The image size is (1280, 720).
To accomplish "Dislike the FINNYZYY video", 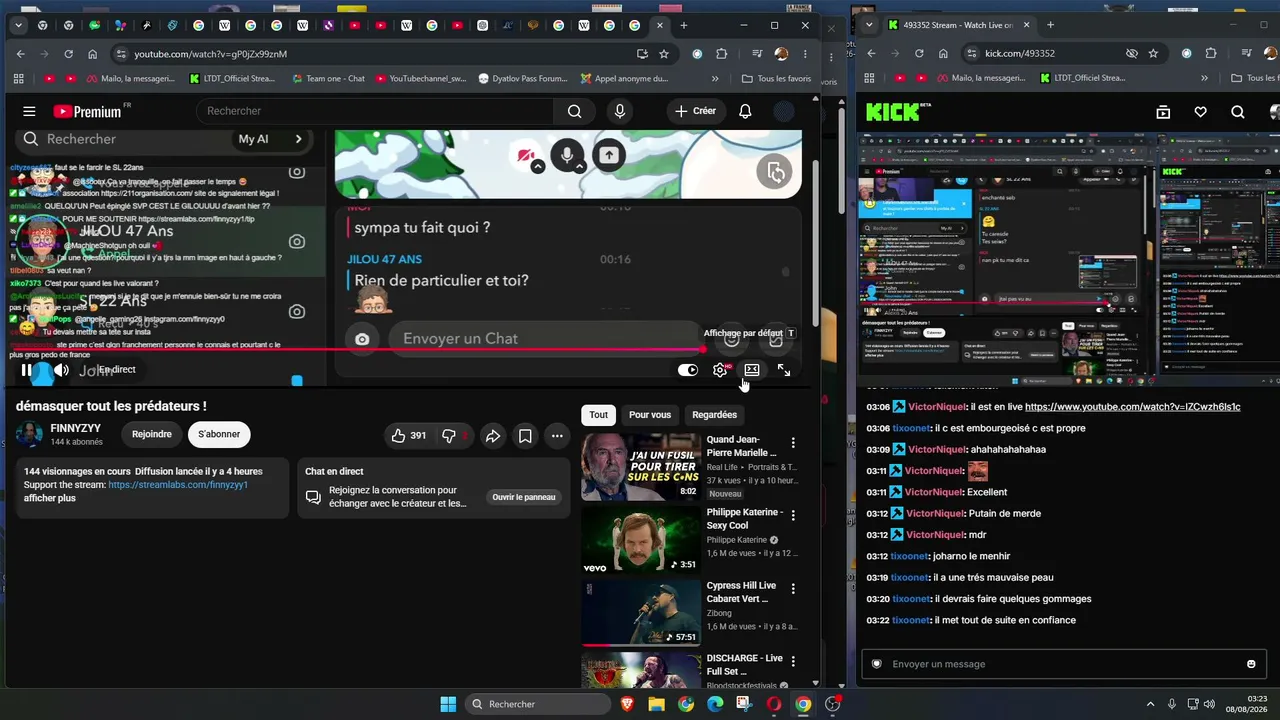I will coord(451,435).
